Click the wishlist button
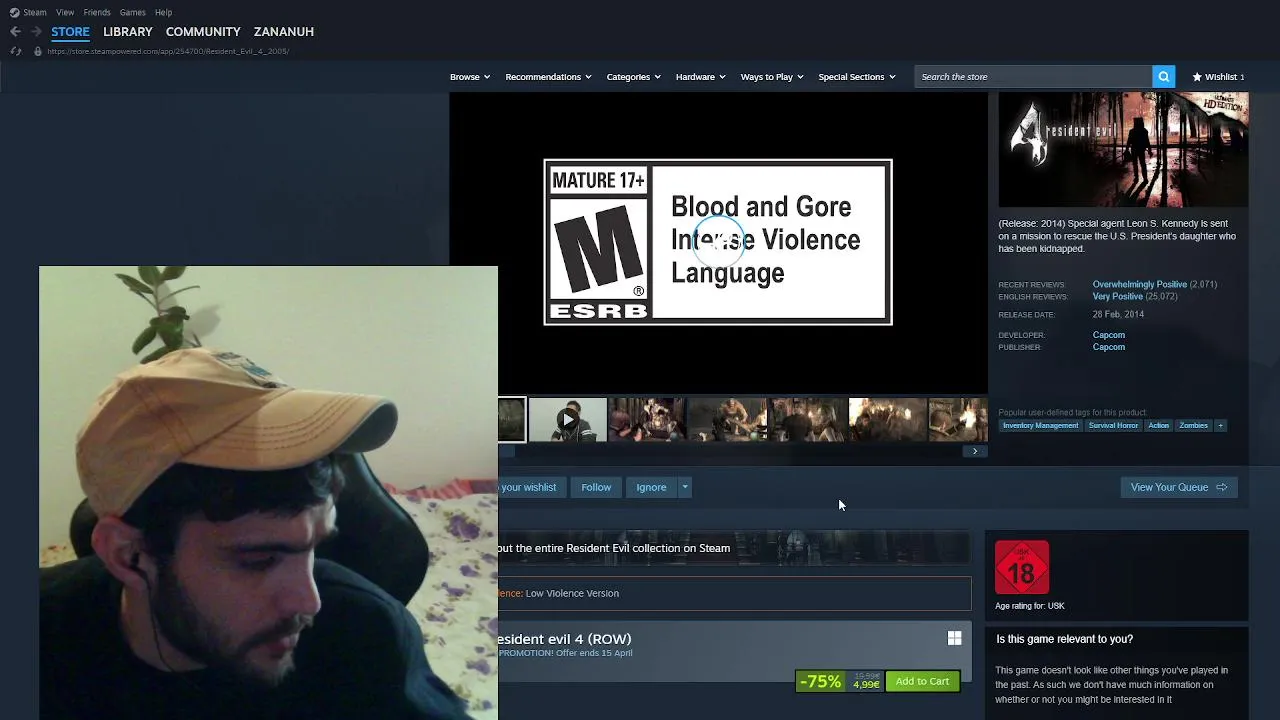This screenshot has height=720, width=1280. tap(532, 487)
